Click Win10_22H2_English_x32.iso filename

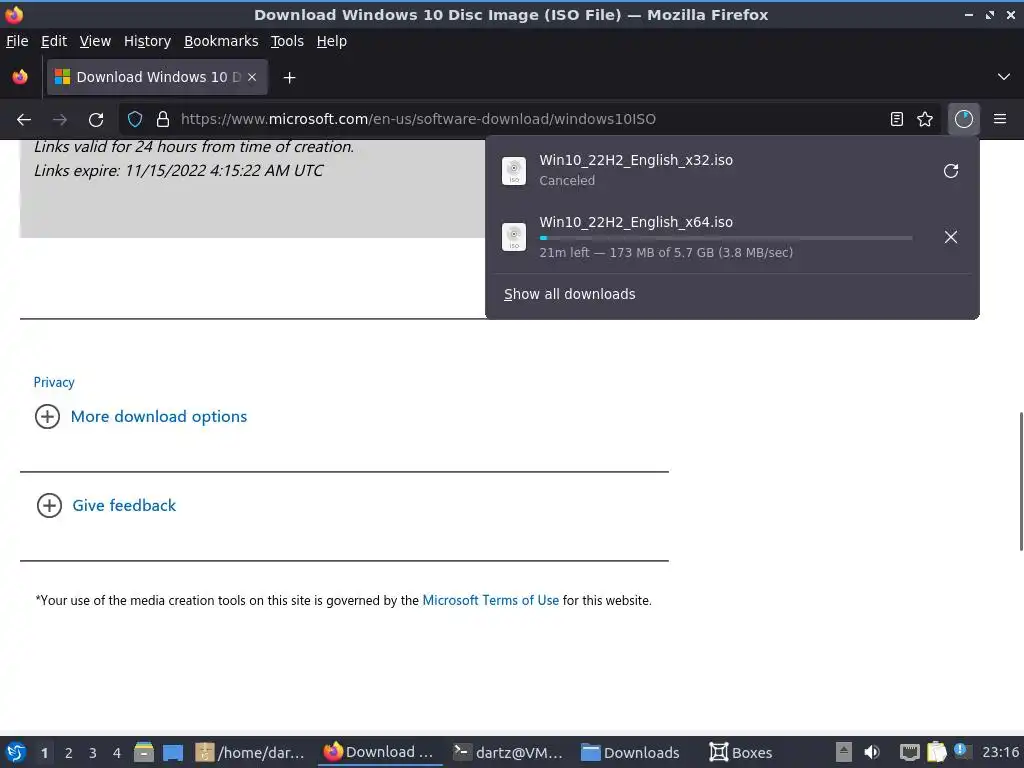(x=636, y=160)
